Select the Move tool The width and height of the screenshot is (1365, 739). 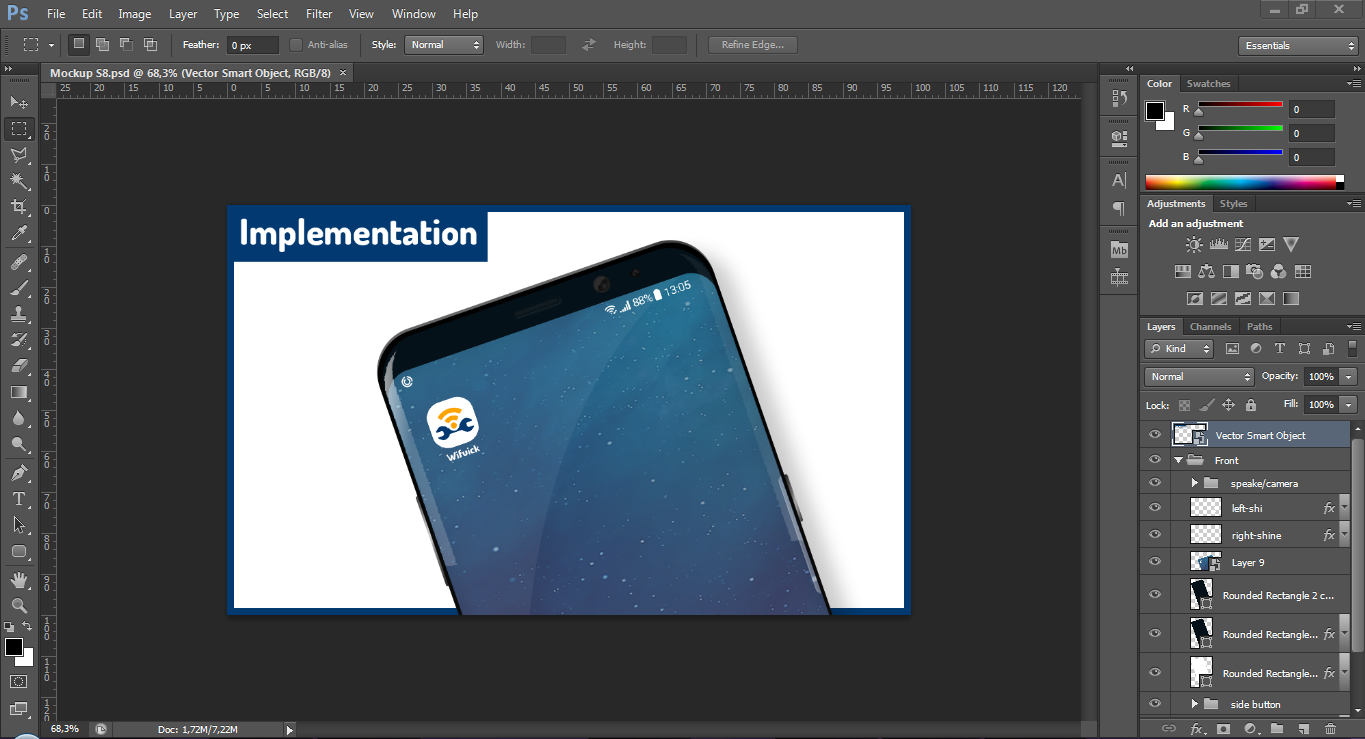[19, 102]
